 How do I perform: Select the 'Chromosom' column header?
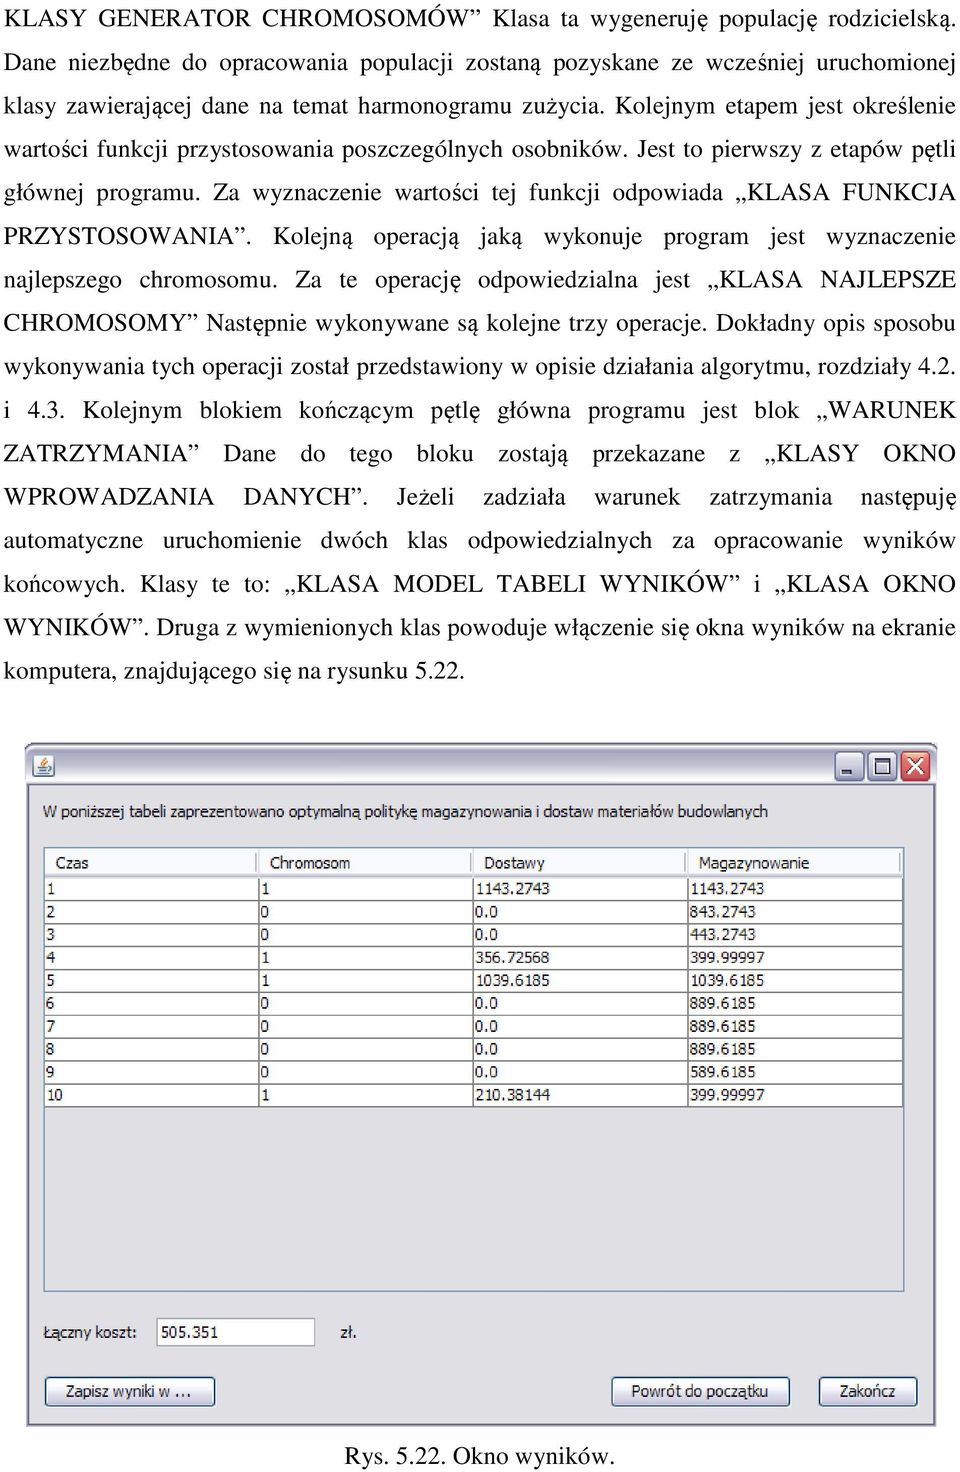(365, 863)
